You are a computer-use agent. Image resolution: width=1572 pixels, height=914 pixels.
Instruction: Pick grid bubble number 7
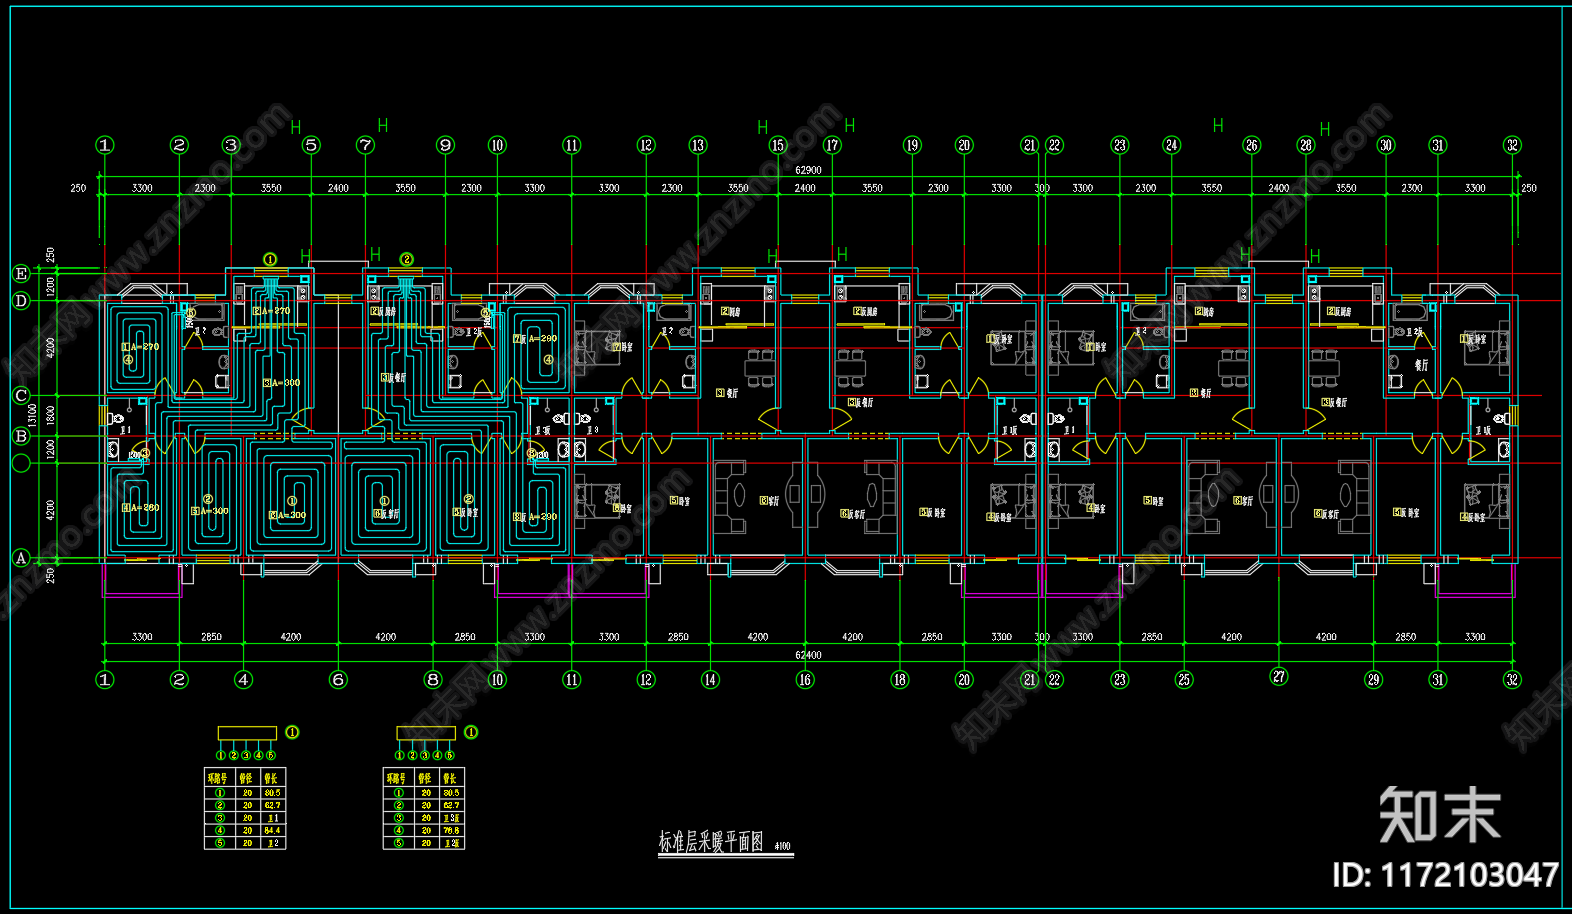click(x=365, y=145)
